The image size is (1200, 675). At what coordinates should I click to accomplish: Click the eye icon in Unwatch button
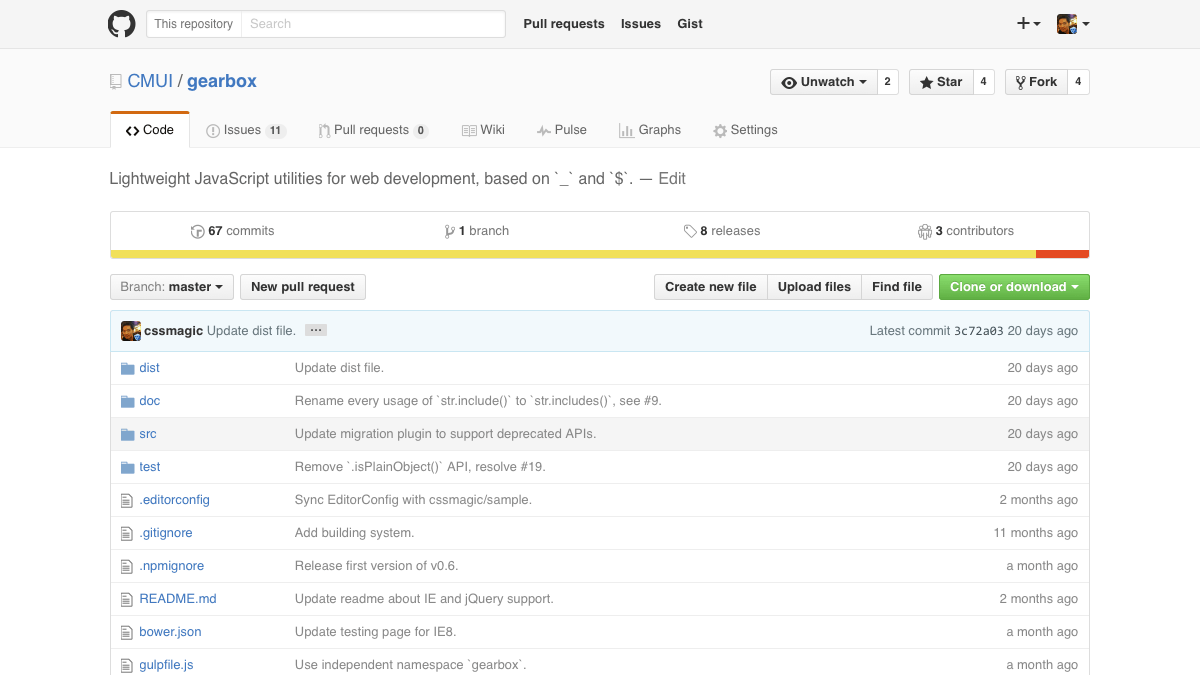pos(789,82)
